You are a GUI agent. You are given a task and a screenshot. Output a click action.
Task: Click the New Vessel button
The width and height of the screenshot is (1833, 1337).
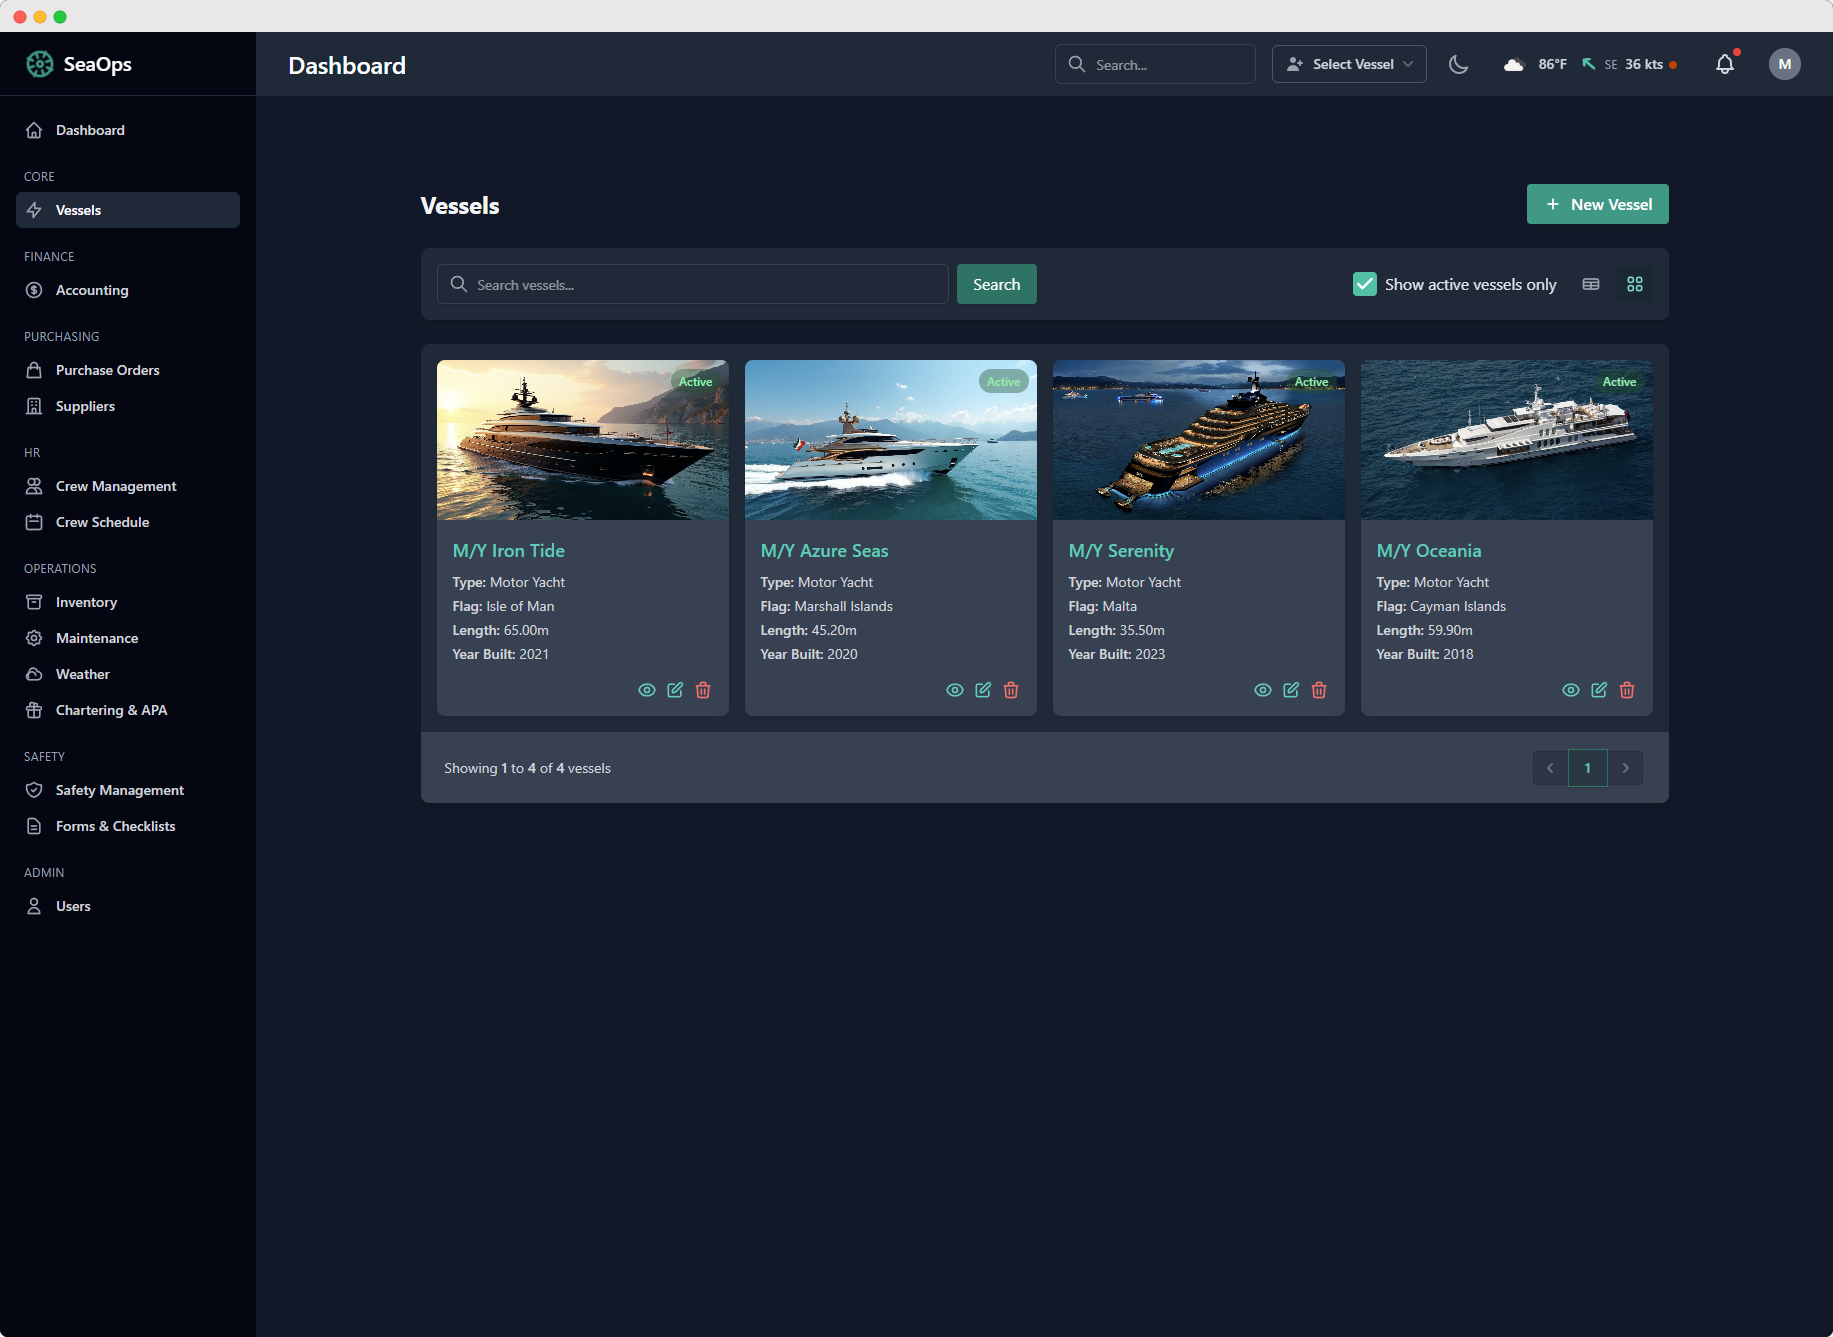tap(1597, 204)
